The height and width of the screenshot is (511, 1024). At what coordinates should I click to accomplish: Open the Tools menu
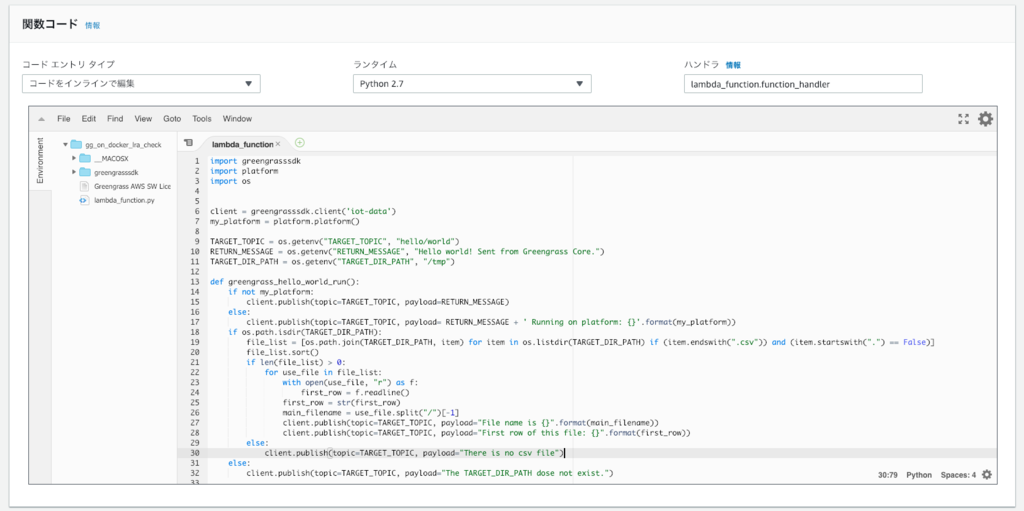pyautogui.click(x=202, y=119)
